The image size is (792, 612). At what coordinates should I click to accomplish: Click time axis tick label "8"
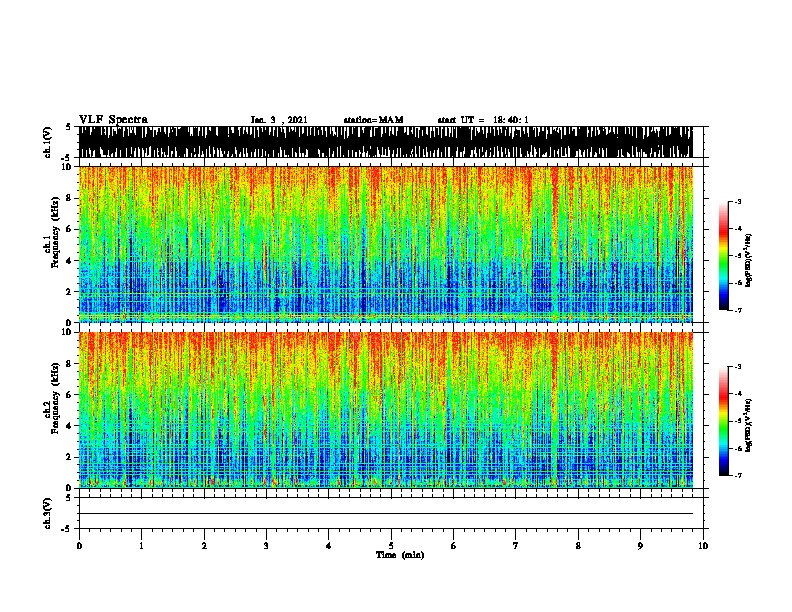pos(578,546)
